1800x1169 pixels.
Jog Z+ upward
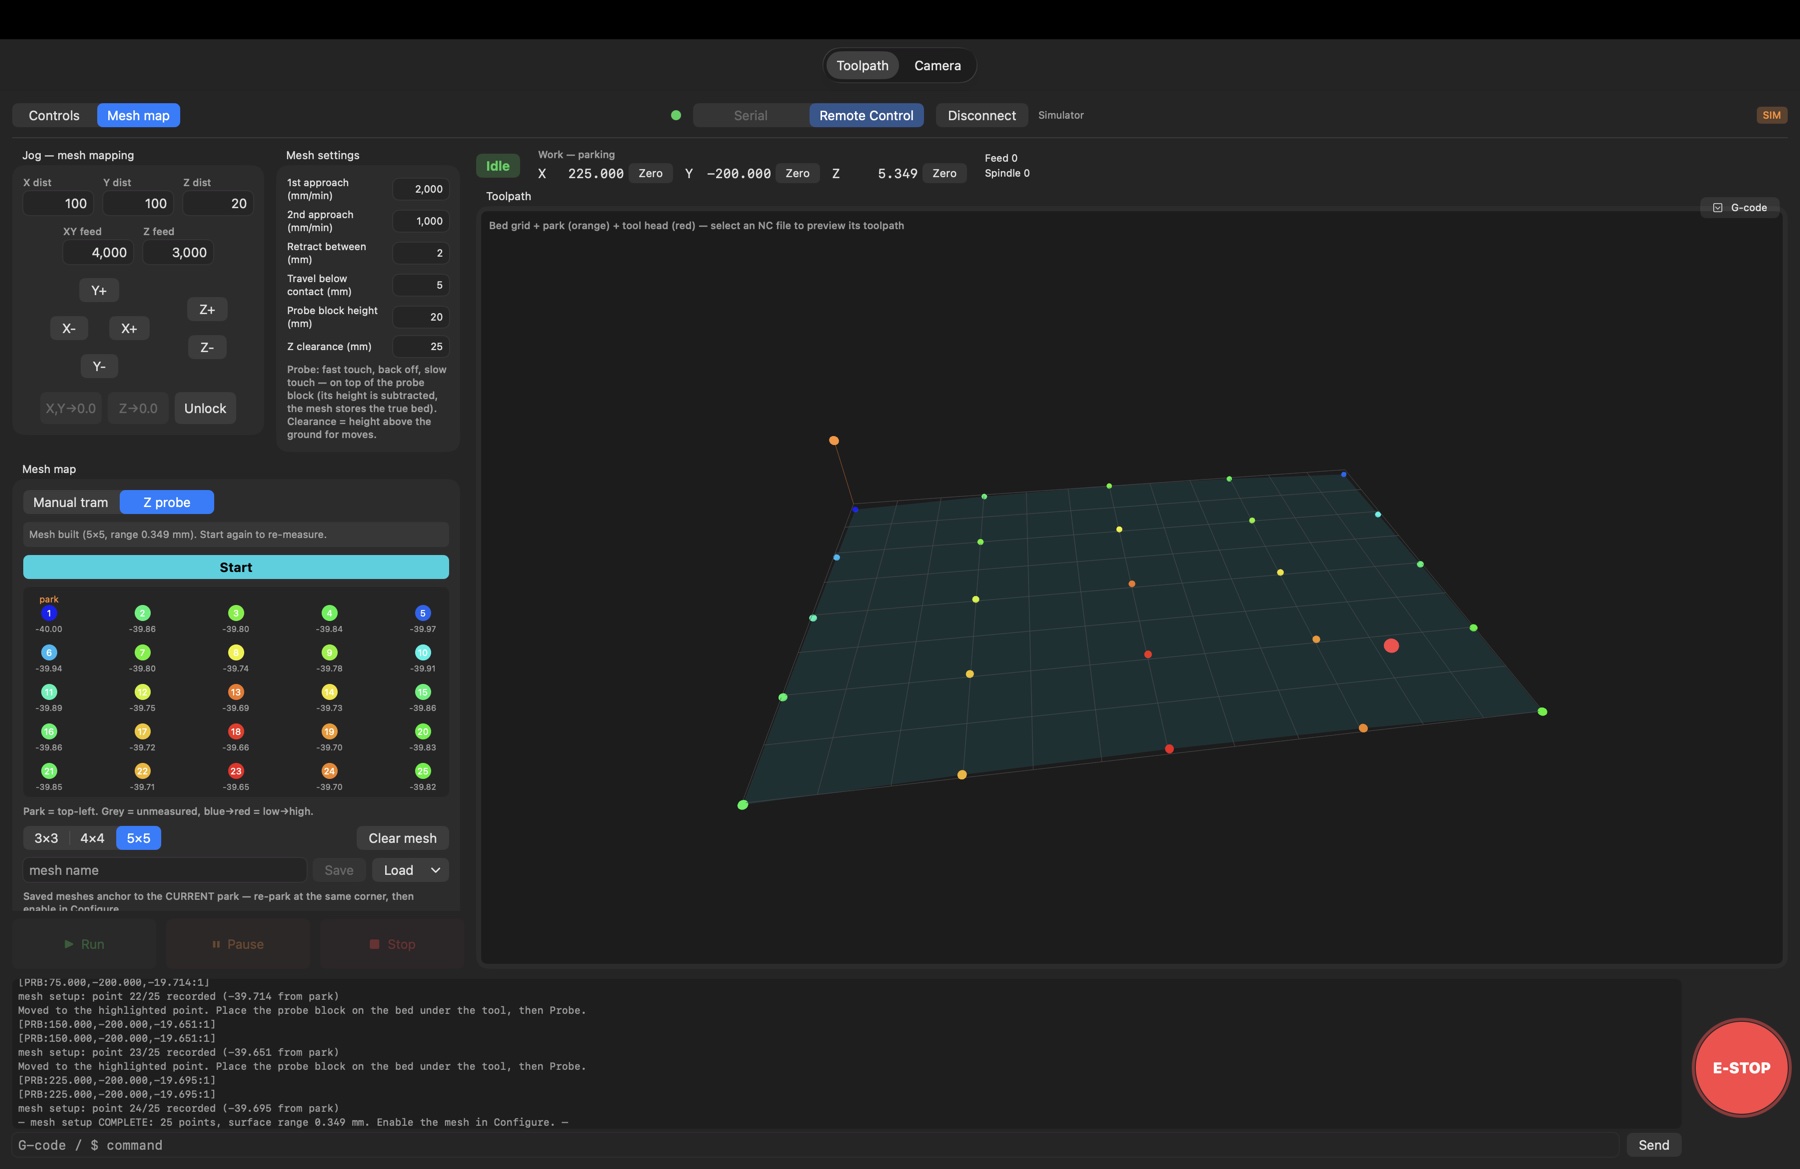point(207,309)
